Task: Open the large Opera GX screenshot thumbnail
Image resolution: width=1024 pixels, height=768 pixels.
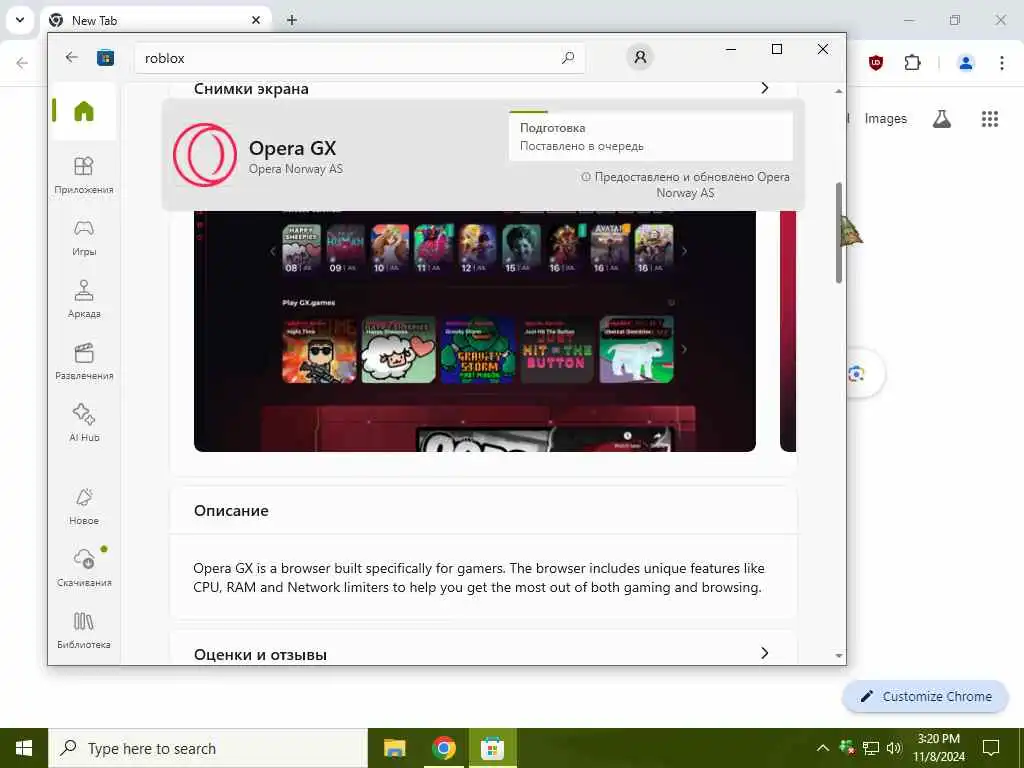Action: point(475,330)
